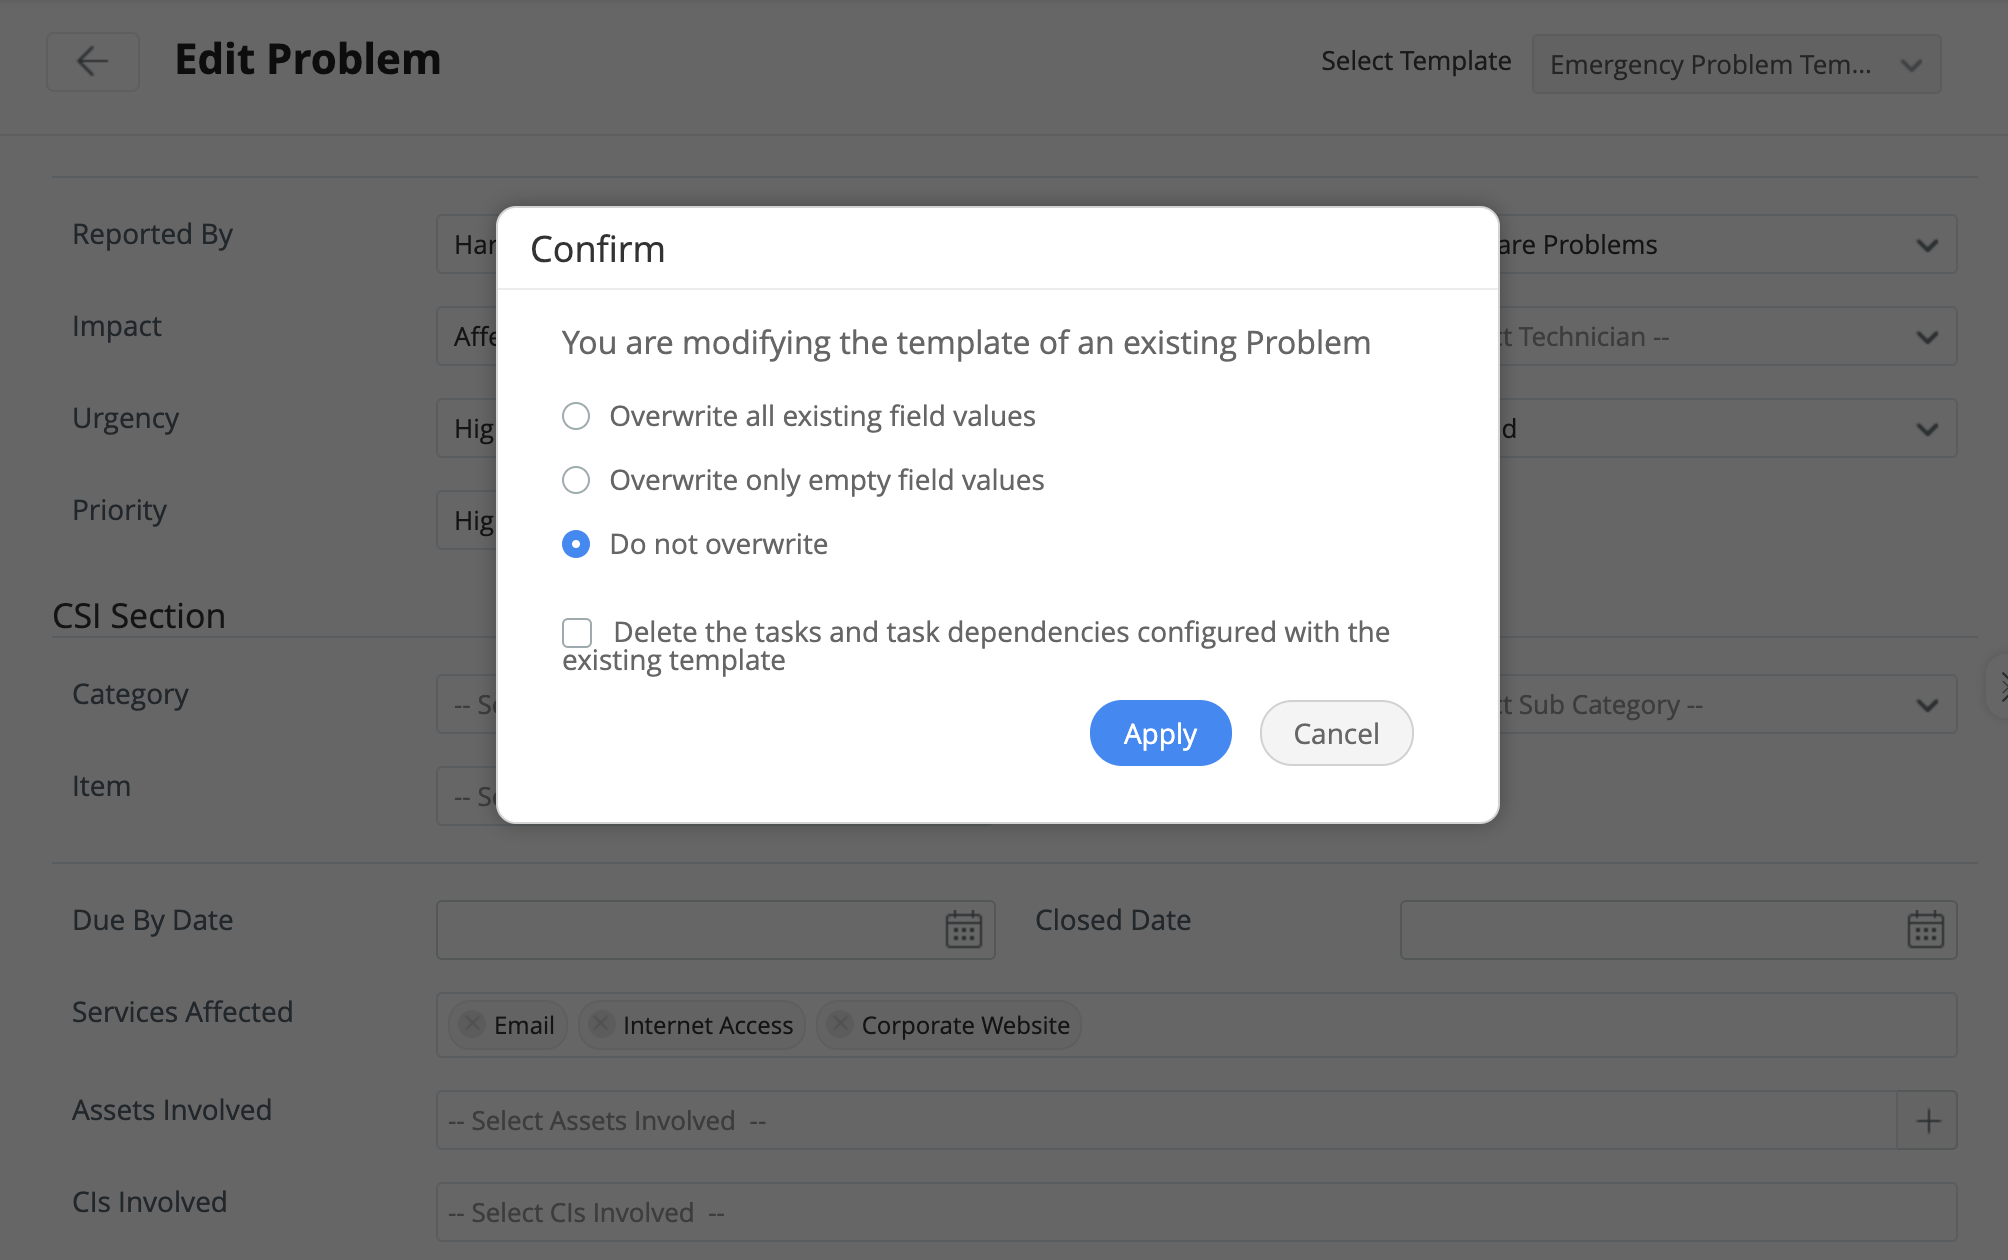Click the back arrow button
The width and height of the screenshot is (2008, 1260).
[x=92, y=62]
